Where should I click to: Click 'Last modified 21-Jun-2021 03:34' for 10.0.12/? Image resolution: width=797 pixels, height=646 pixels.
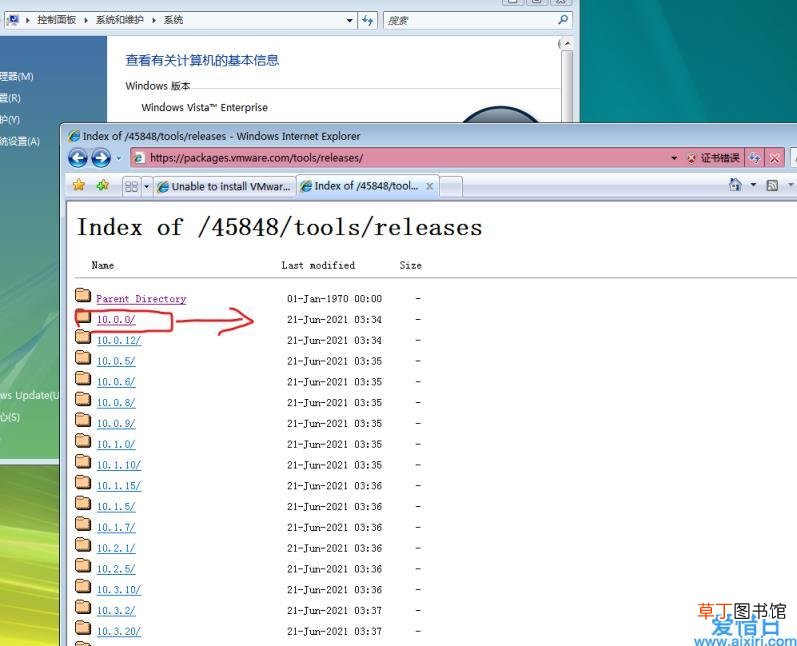click(334, 341)
